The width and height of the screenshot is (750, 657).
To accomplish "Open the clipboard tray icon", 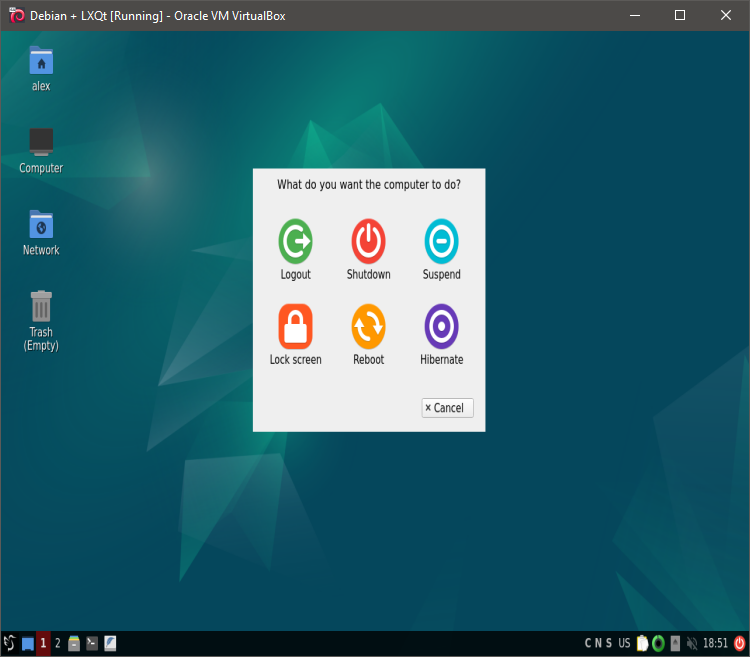I will (642, 643).
